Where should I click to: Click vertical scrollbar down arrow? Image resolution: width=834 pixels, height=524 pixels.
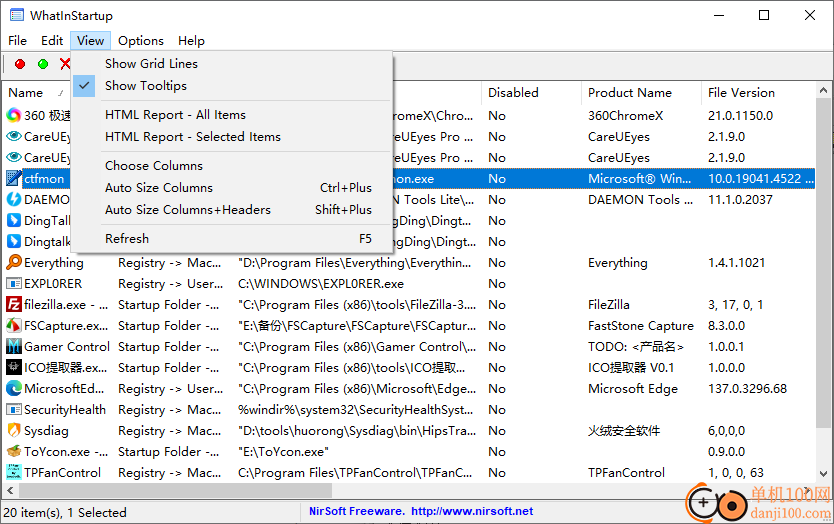coord(823,473)
